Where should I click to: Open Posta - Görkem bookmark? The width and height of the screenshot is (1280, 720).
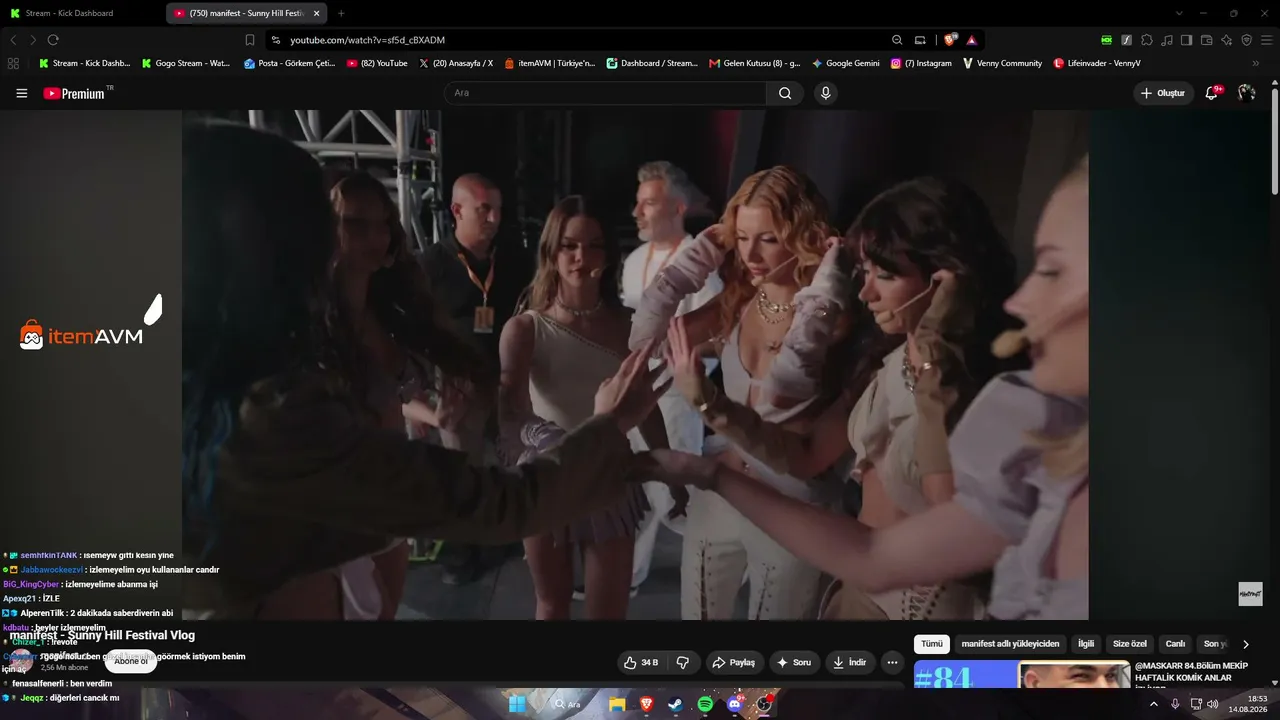[x=291, y=63]
